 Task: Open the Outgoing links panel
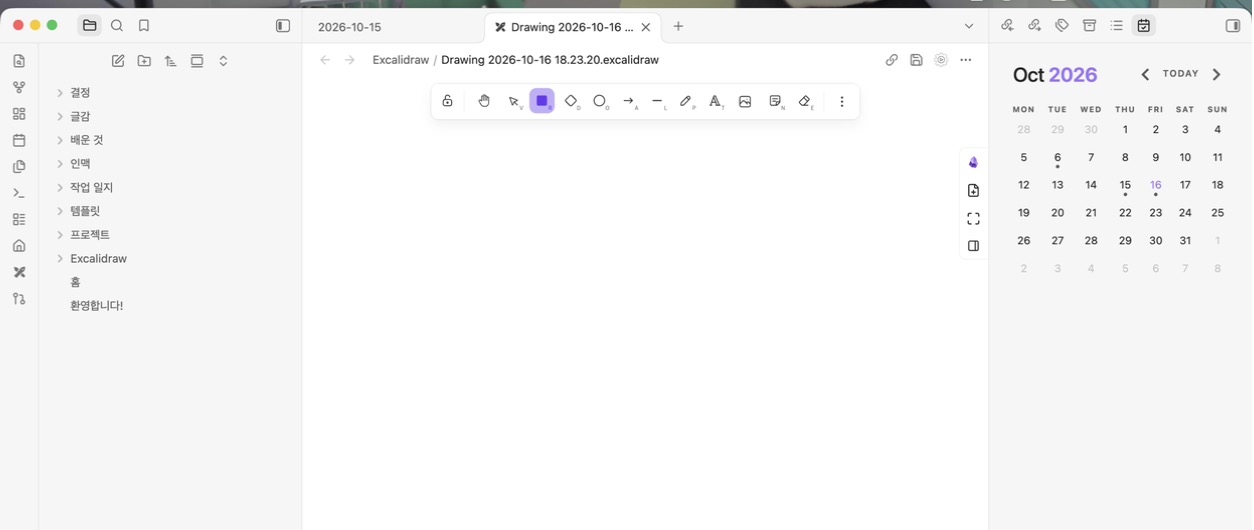coord(1035,26)
